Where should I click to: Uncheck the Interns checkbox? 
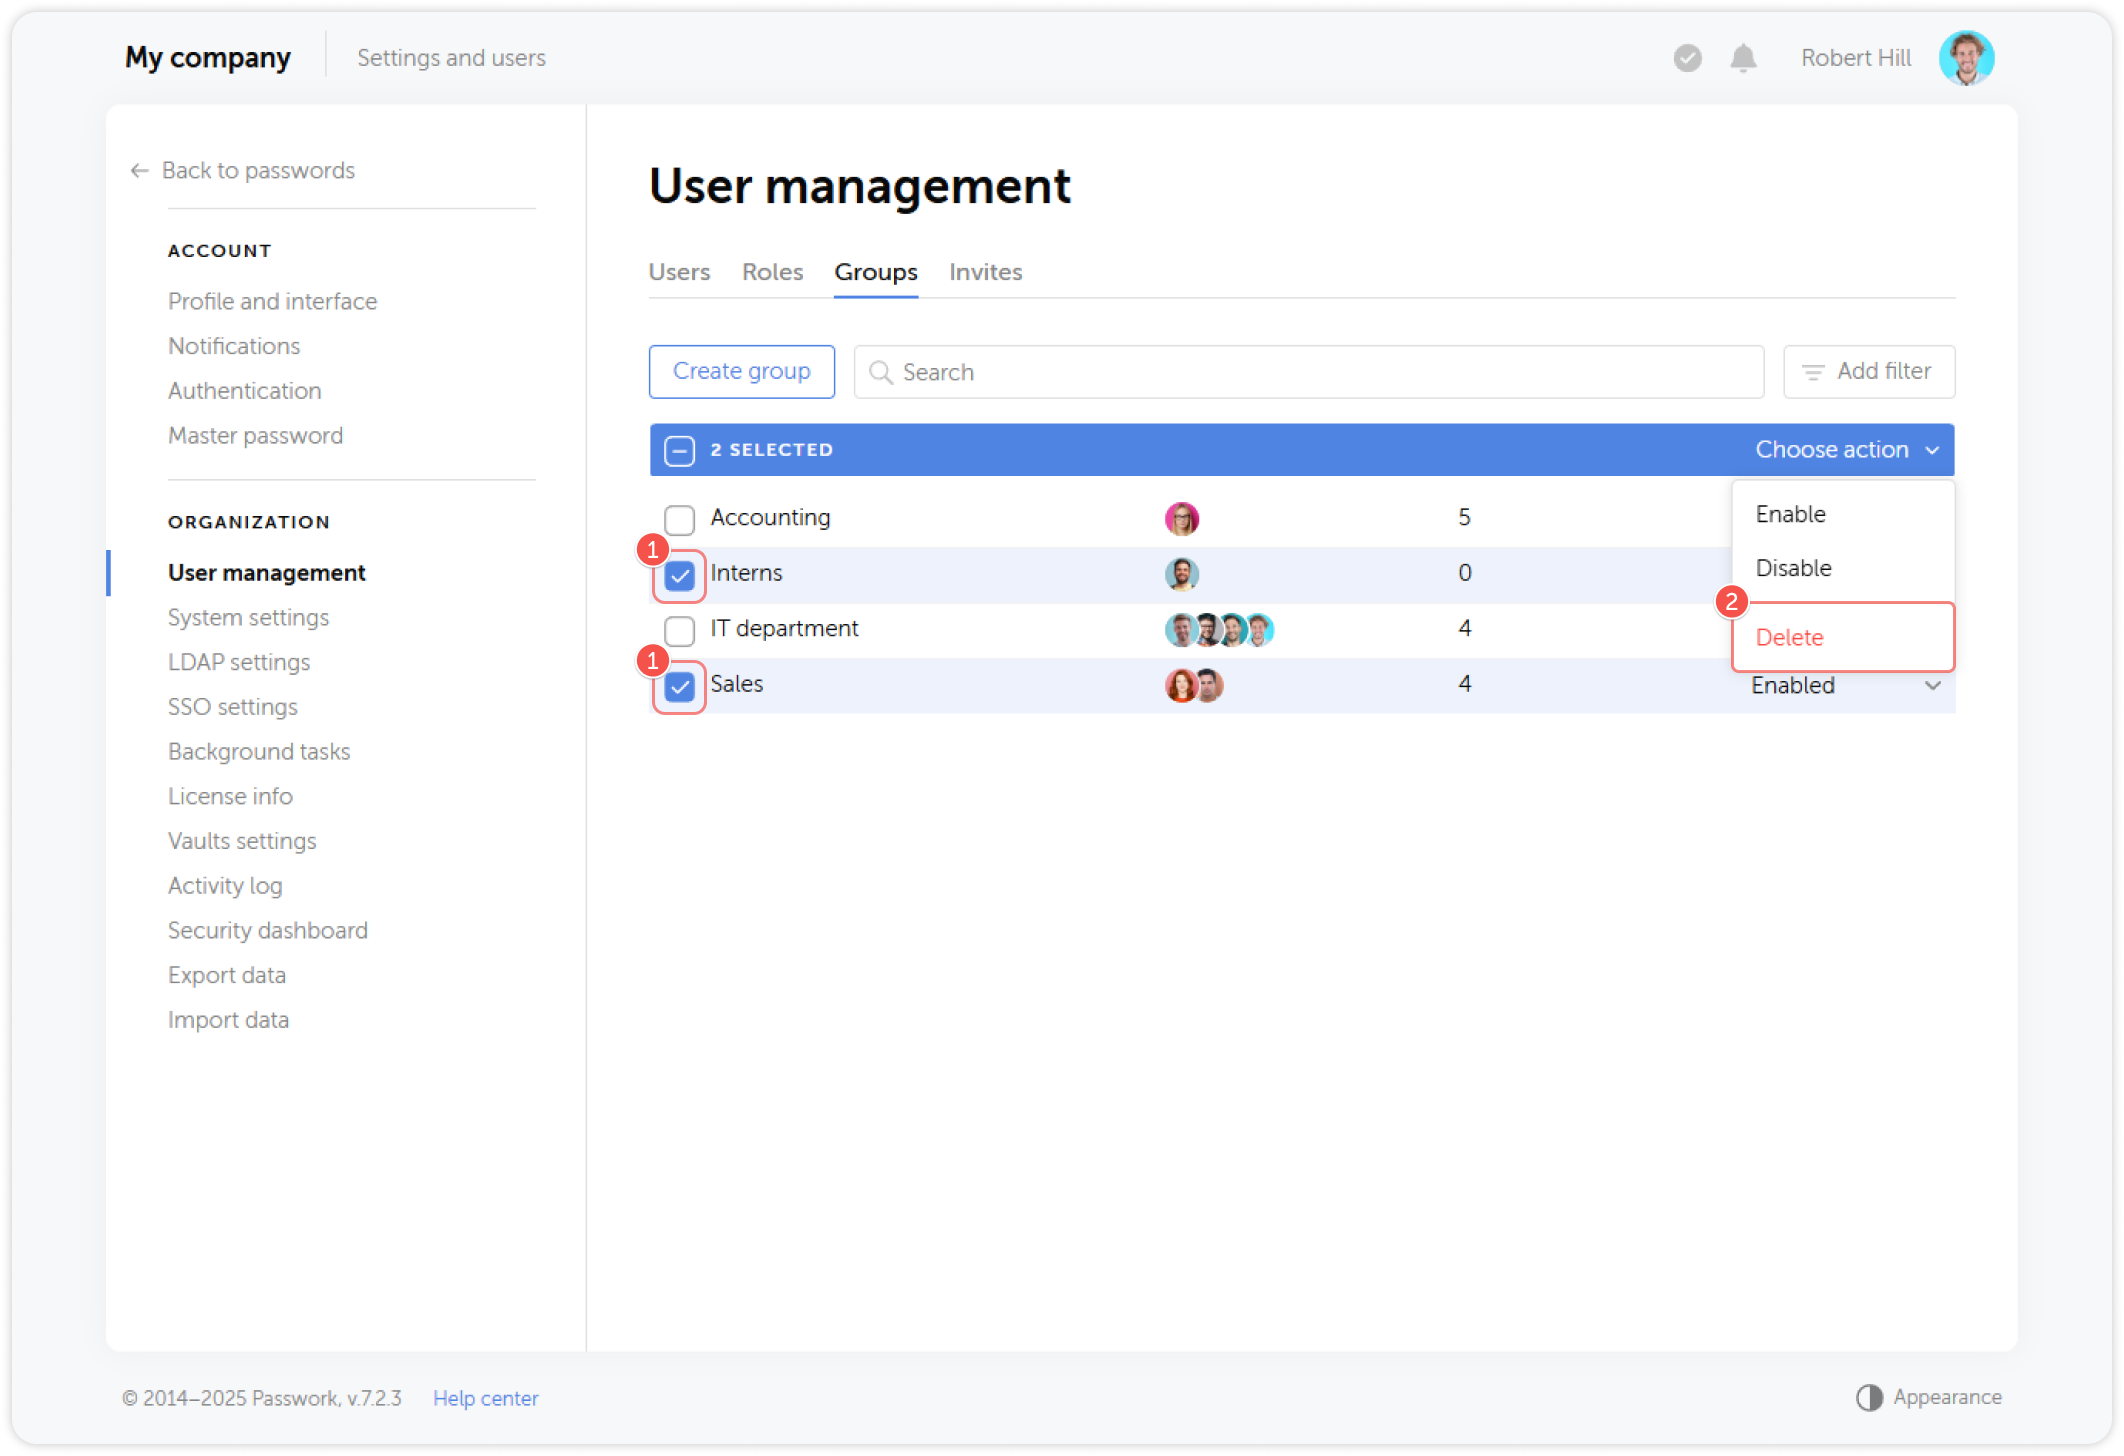tap(680, 574)
